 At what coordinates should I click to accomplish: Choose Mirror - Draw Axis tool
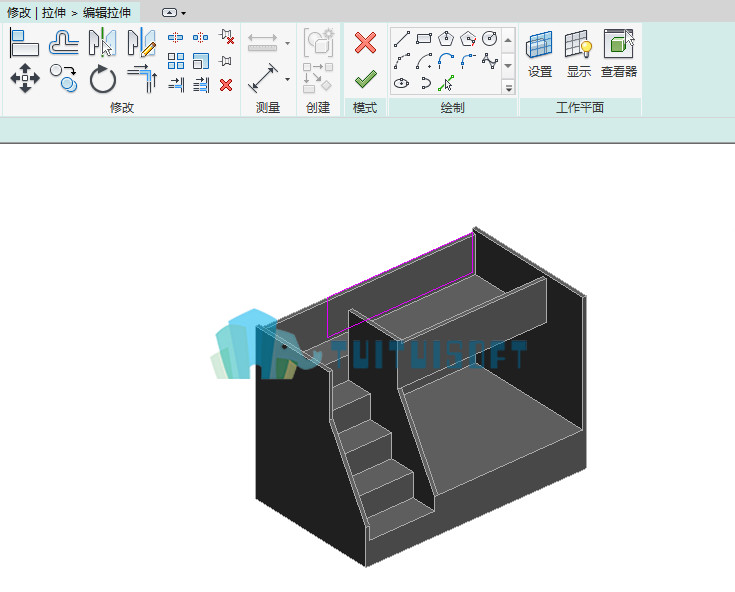142,43
